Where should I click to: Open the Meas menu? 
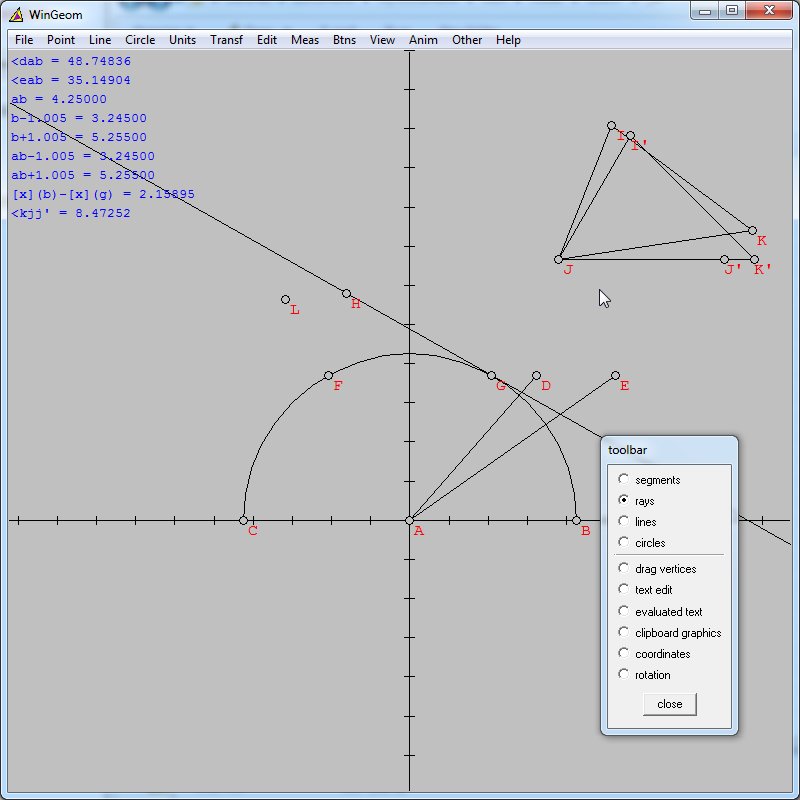[x=304, y=40]
